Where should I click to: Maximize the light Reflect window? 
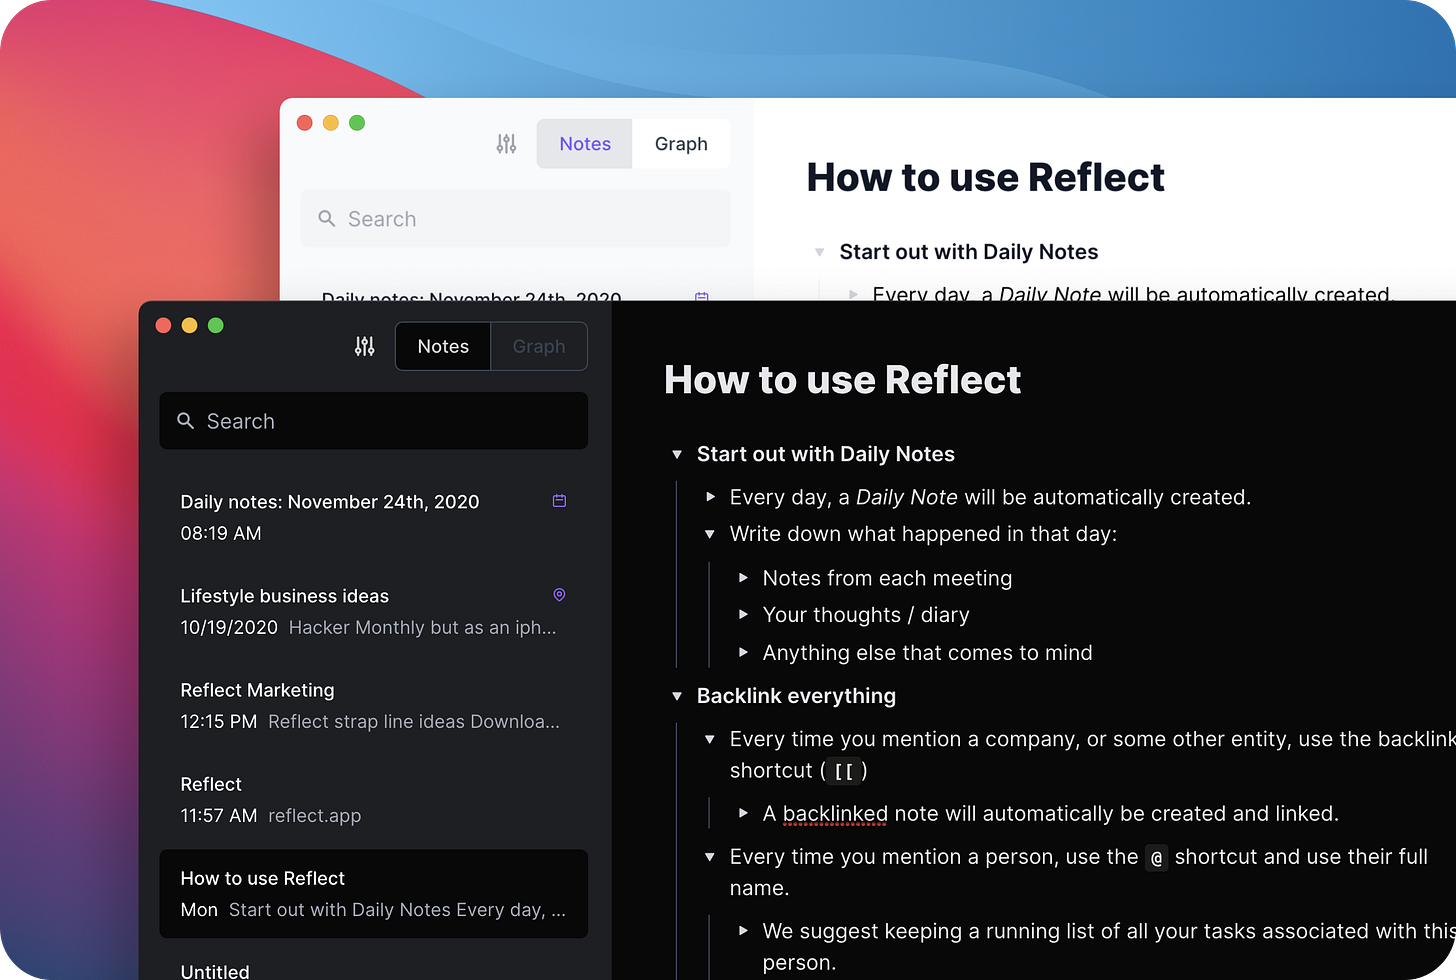click(x=357, y=123)
